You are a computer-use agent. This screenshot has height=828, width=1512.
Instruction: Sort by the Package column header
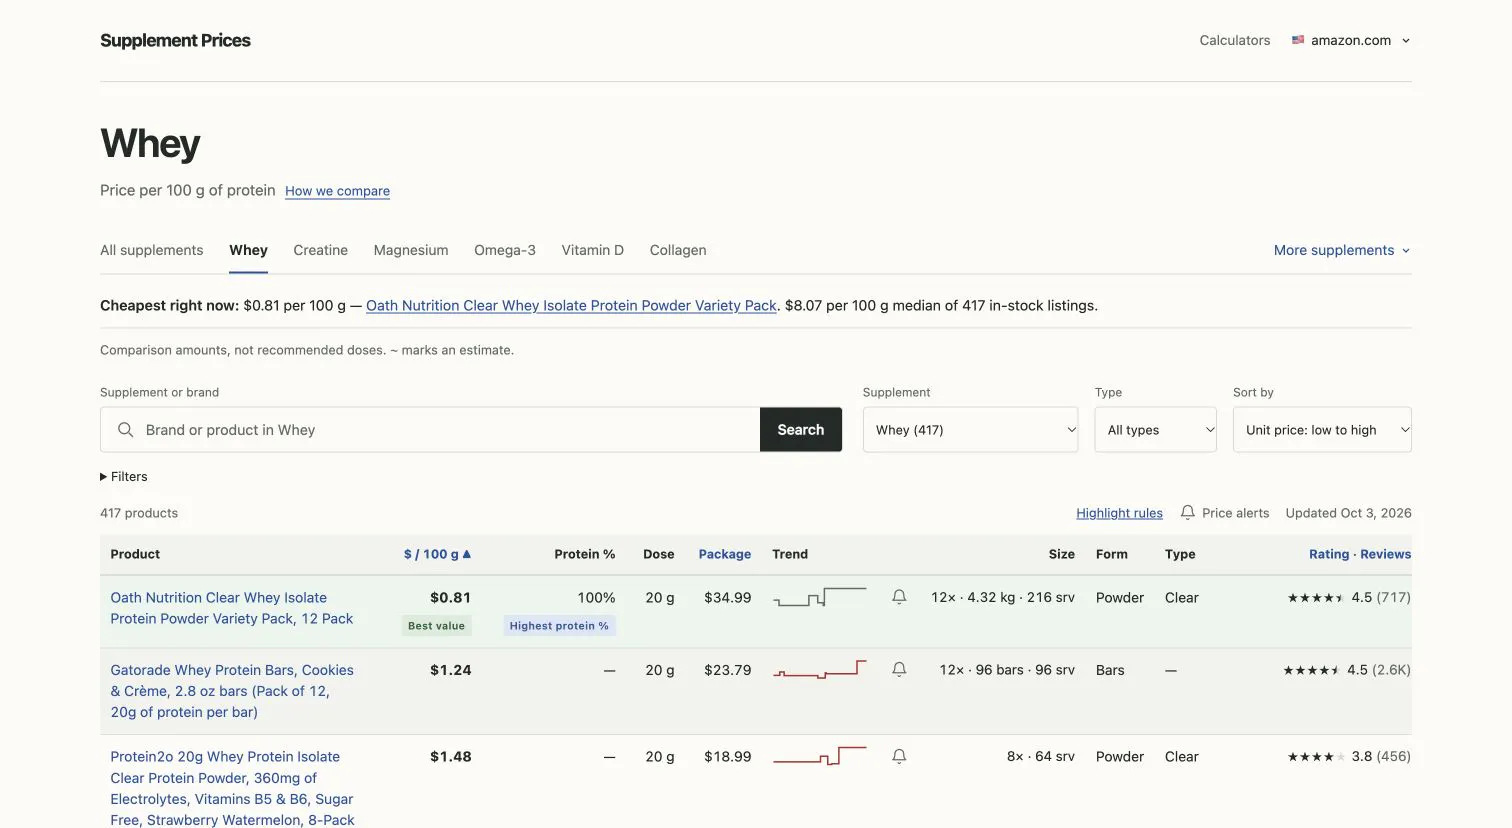(x=725, y=554)
